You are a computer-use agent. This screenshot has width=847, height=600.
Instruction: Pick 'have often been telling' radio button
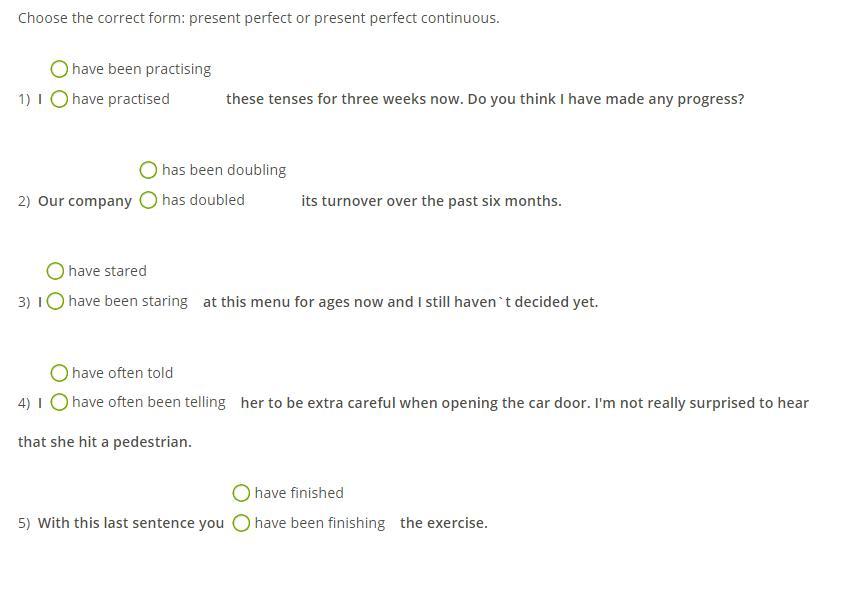tap(59, 402)
